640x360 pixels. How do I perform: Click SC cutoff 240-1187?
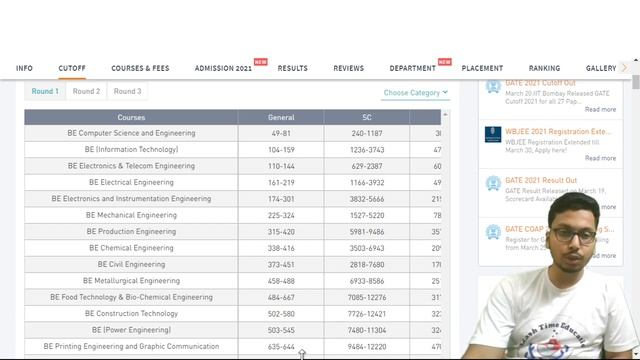367,133
